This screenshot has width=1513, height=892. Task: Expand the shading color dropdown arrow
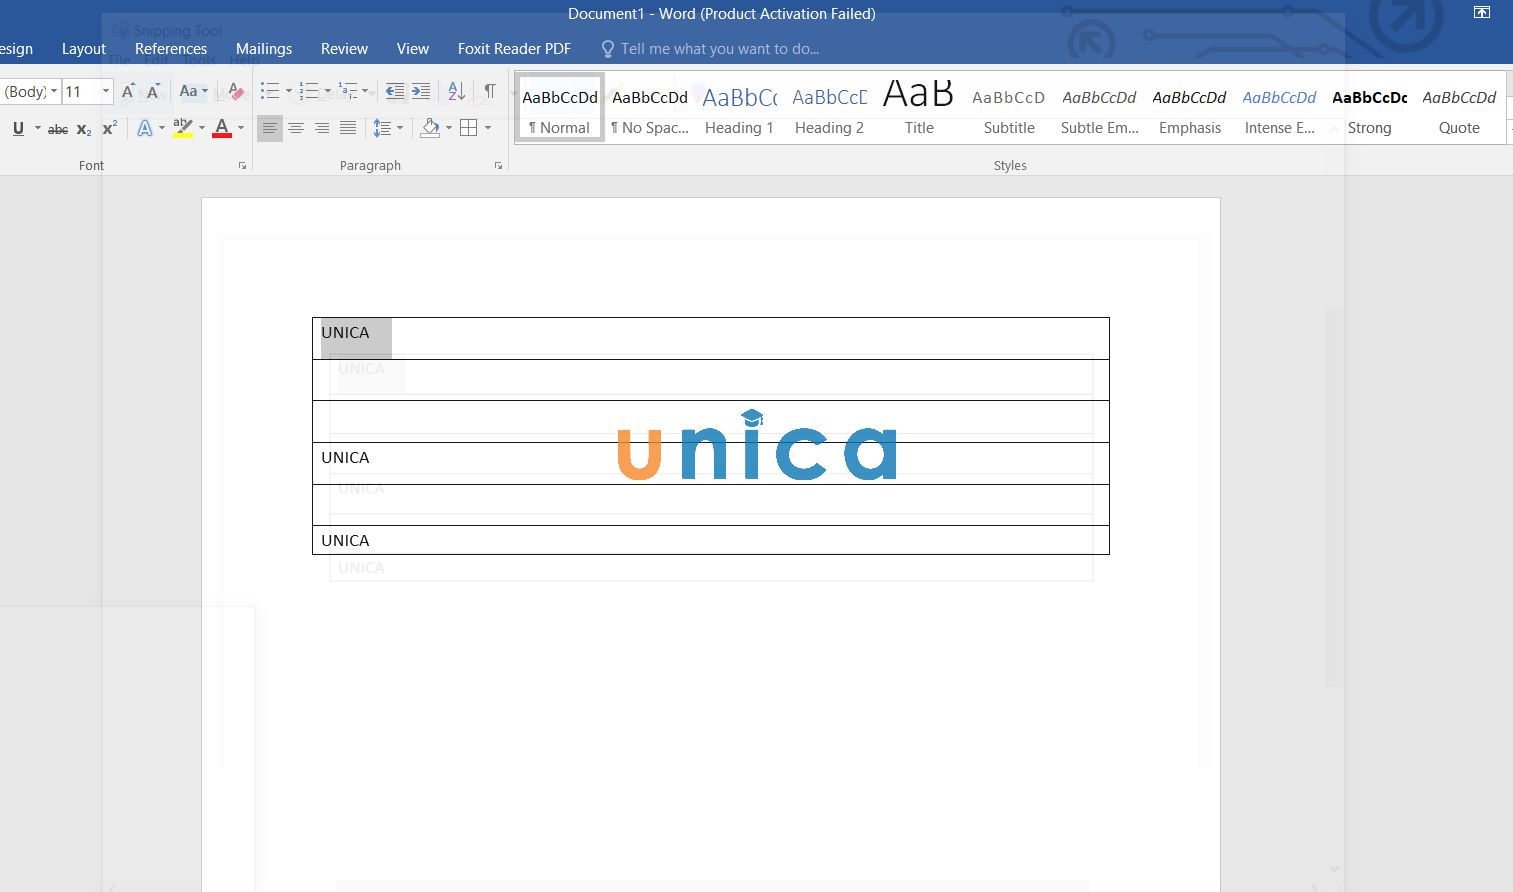449,128
